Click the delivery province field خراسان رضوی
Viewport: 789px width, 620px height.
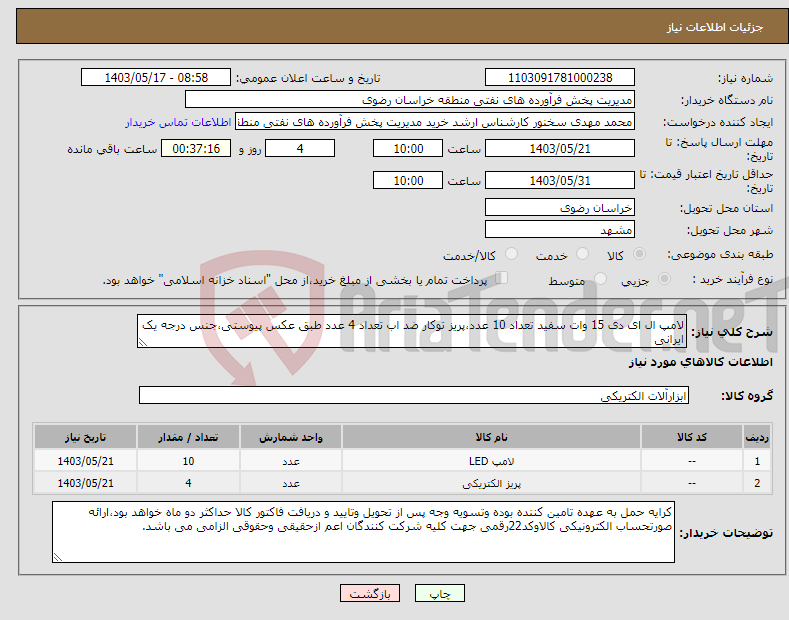[560, 207]
